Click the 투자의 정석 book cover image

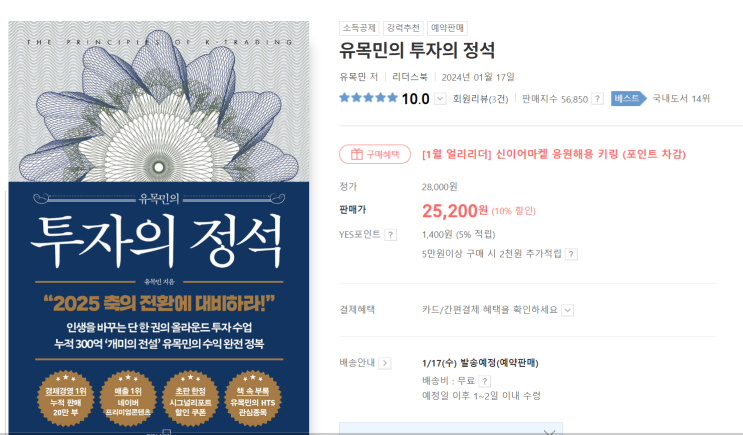(159, 227)
